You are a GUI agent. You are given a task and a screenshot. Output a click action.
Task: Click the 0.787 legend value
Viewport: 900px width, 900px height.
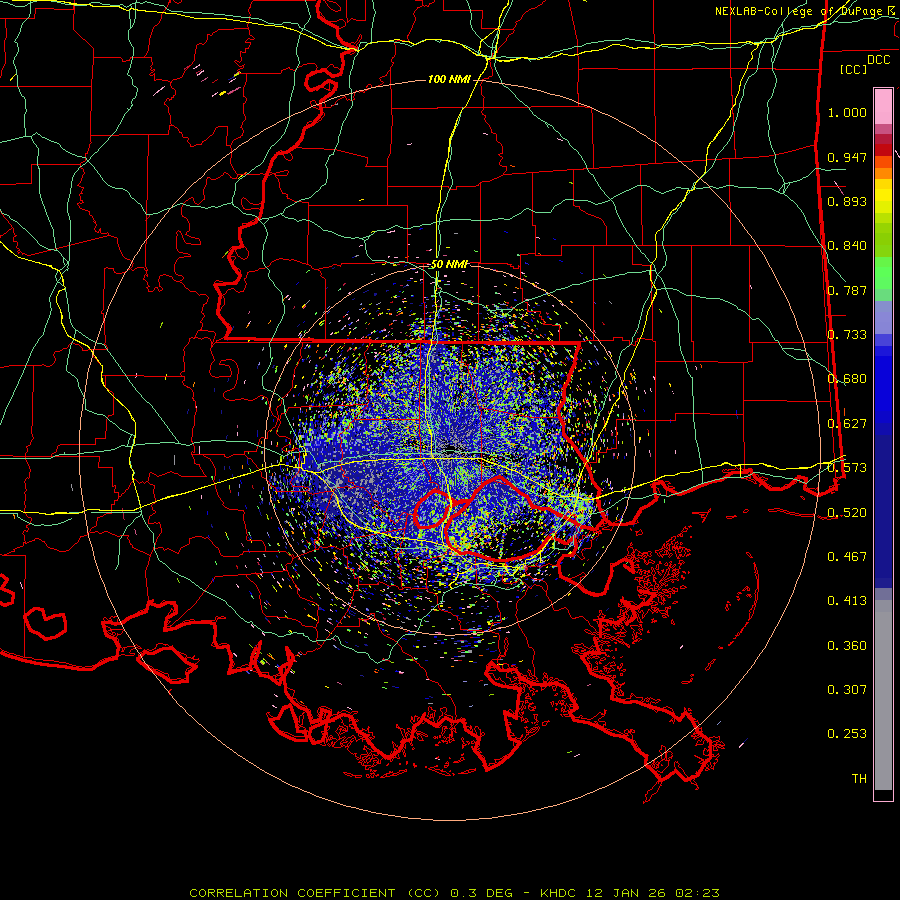click(x=847, y=290)
